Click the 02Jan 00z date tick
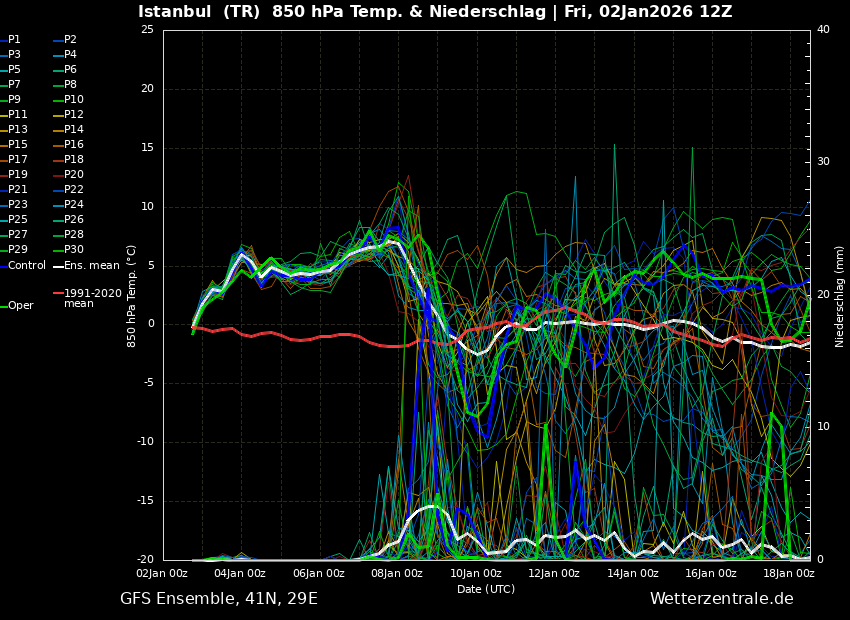 [162, 573]
